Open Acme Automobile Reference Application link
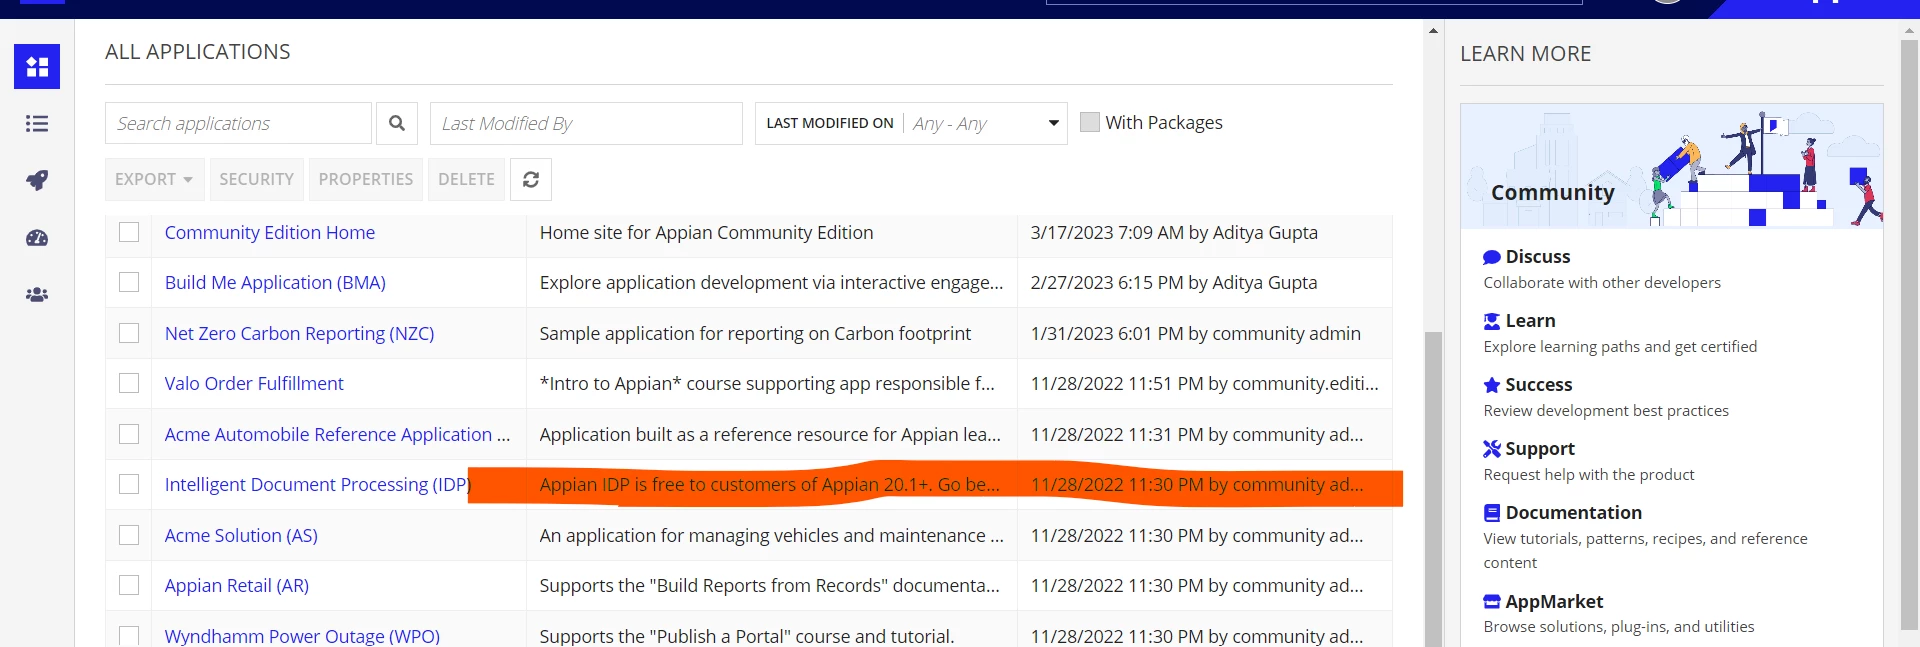 (x=337, y=434)
